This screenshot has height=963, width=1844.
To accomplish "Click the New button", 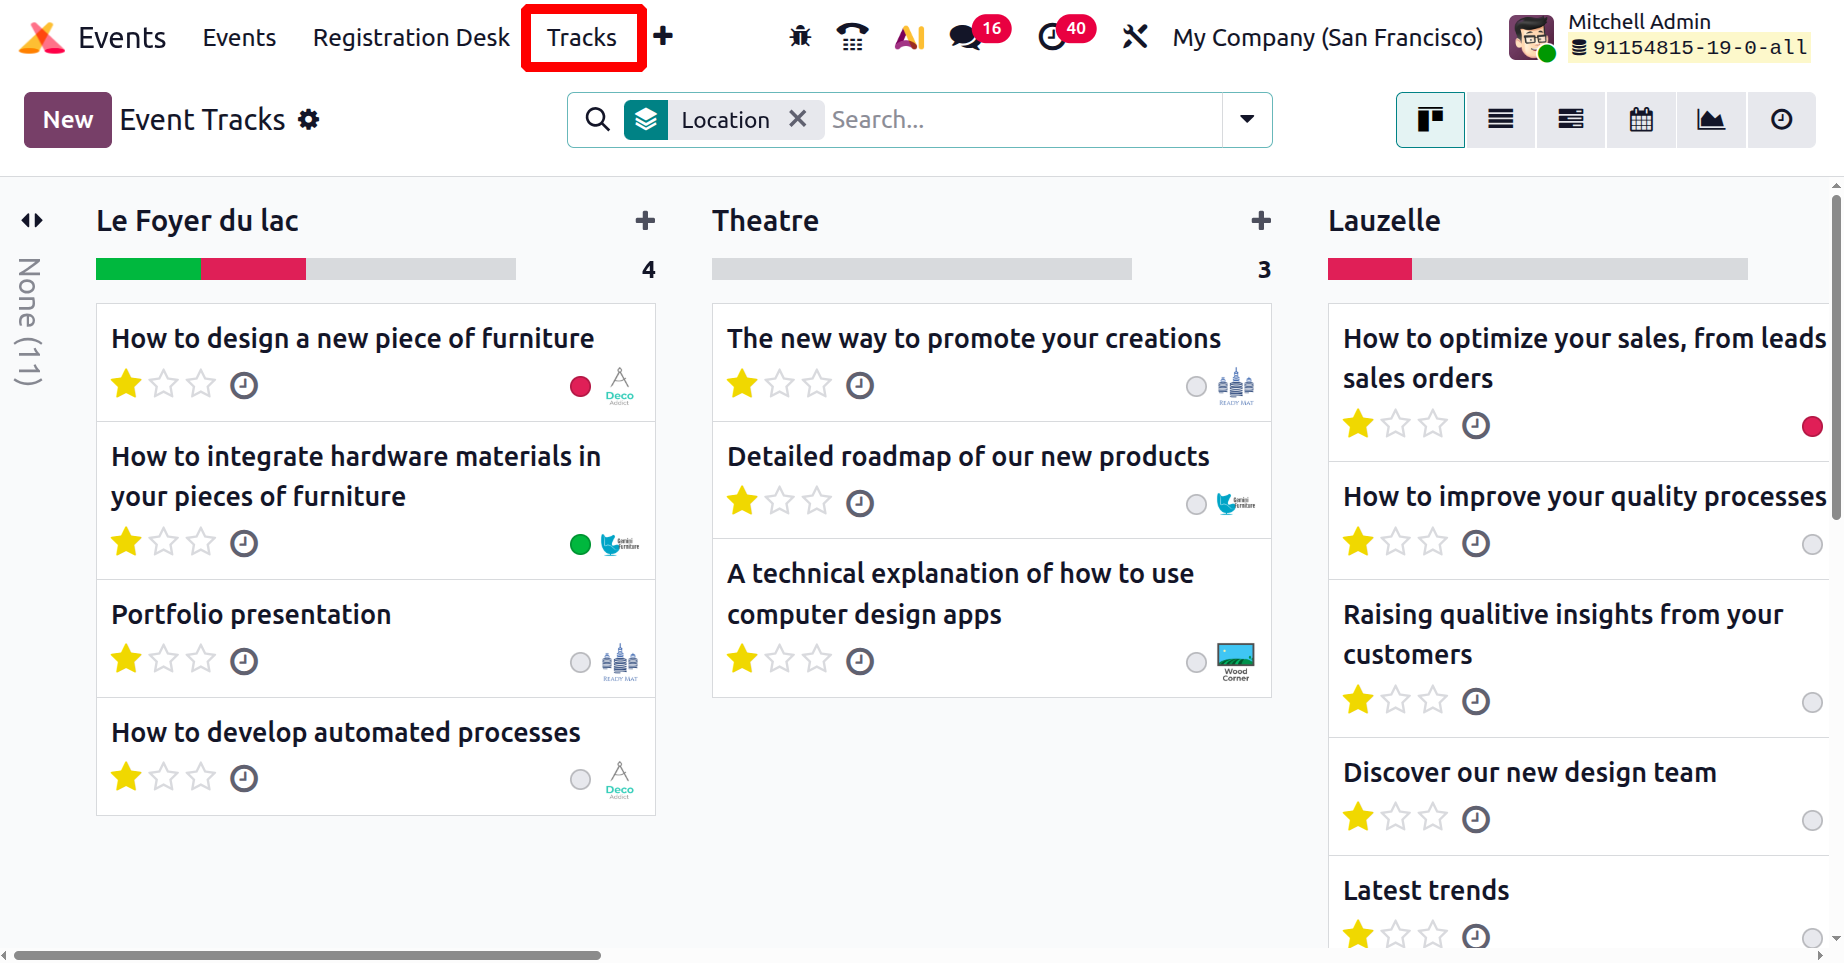I will 67,120.
